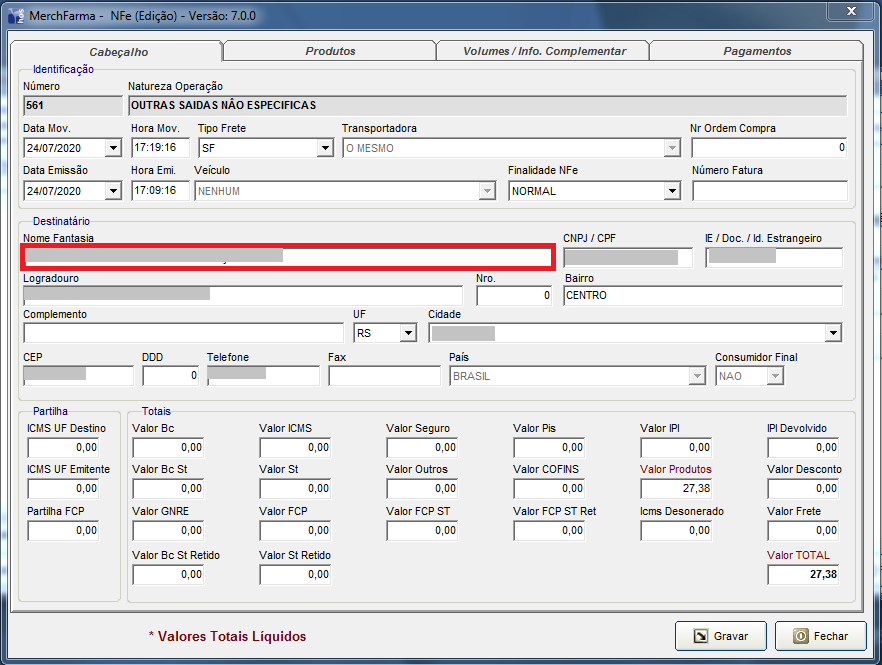Image resolution: width=882 pixels, height=665 pixels.
Task: Click the Nr Ordem Compra field
Action: point(769,148)
